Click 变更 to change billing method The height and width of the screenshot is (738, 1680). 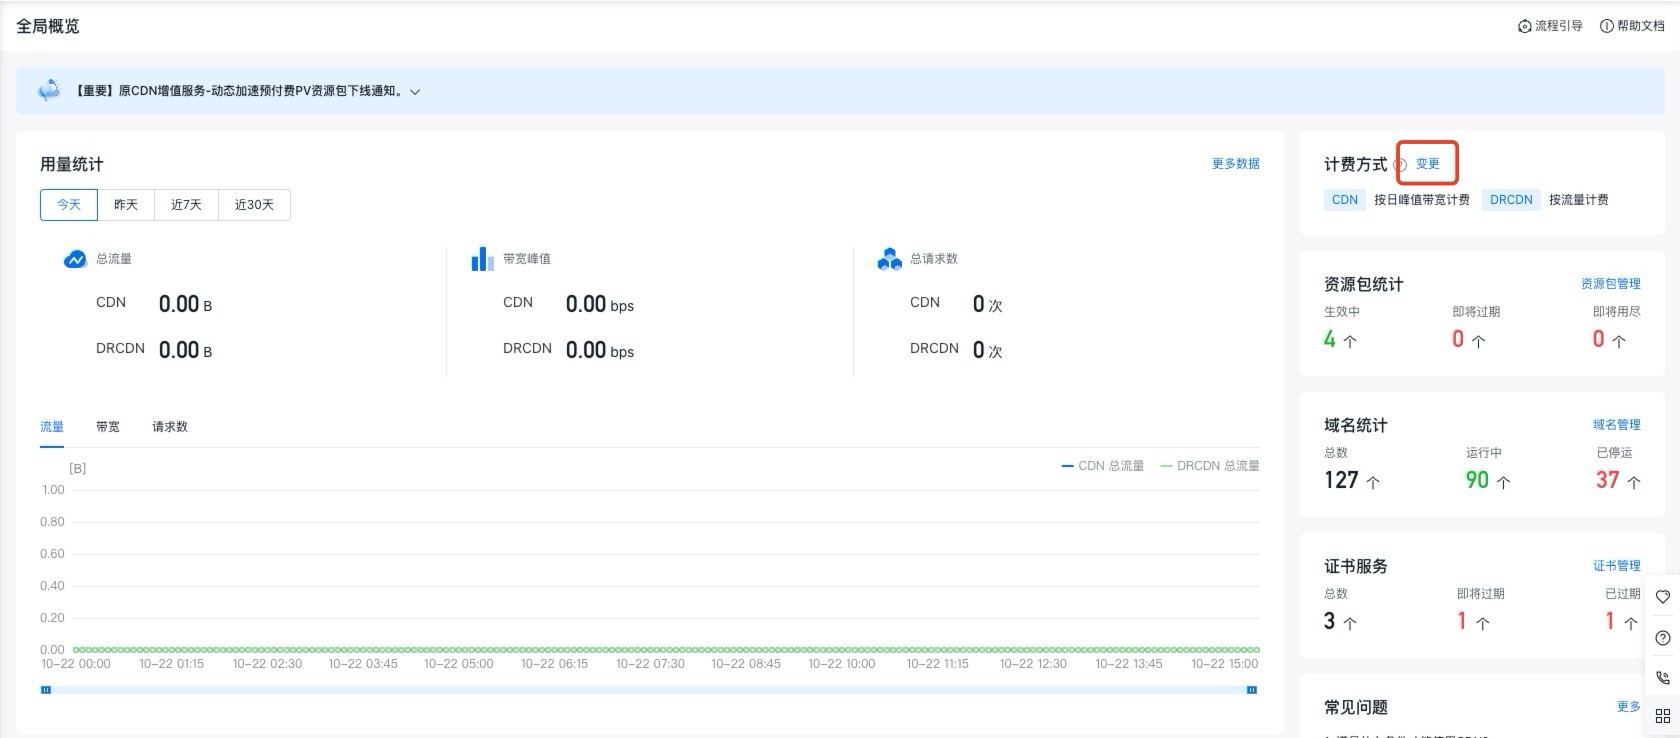(1428, 164)
